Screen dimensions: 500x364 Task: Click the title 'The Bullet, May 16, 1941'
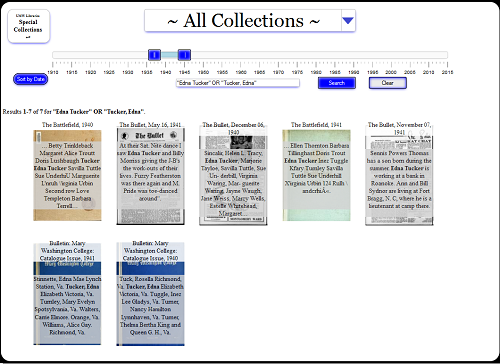coord(150,125)
